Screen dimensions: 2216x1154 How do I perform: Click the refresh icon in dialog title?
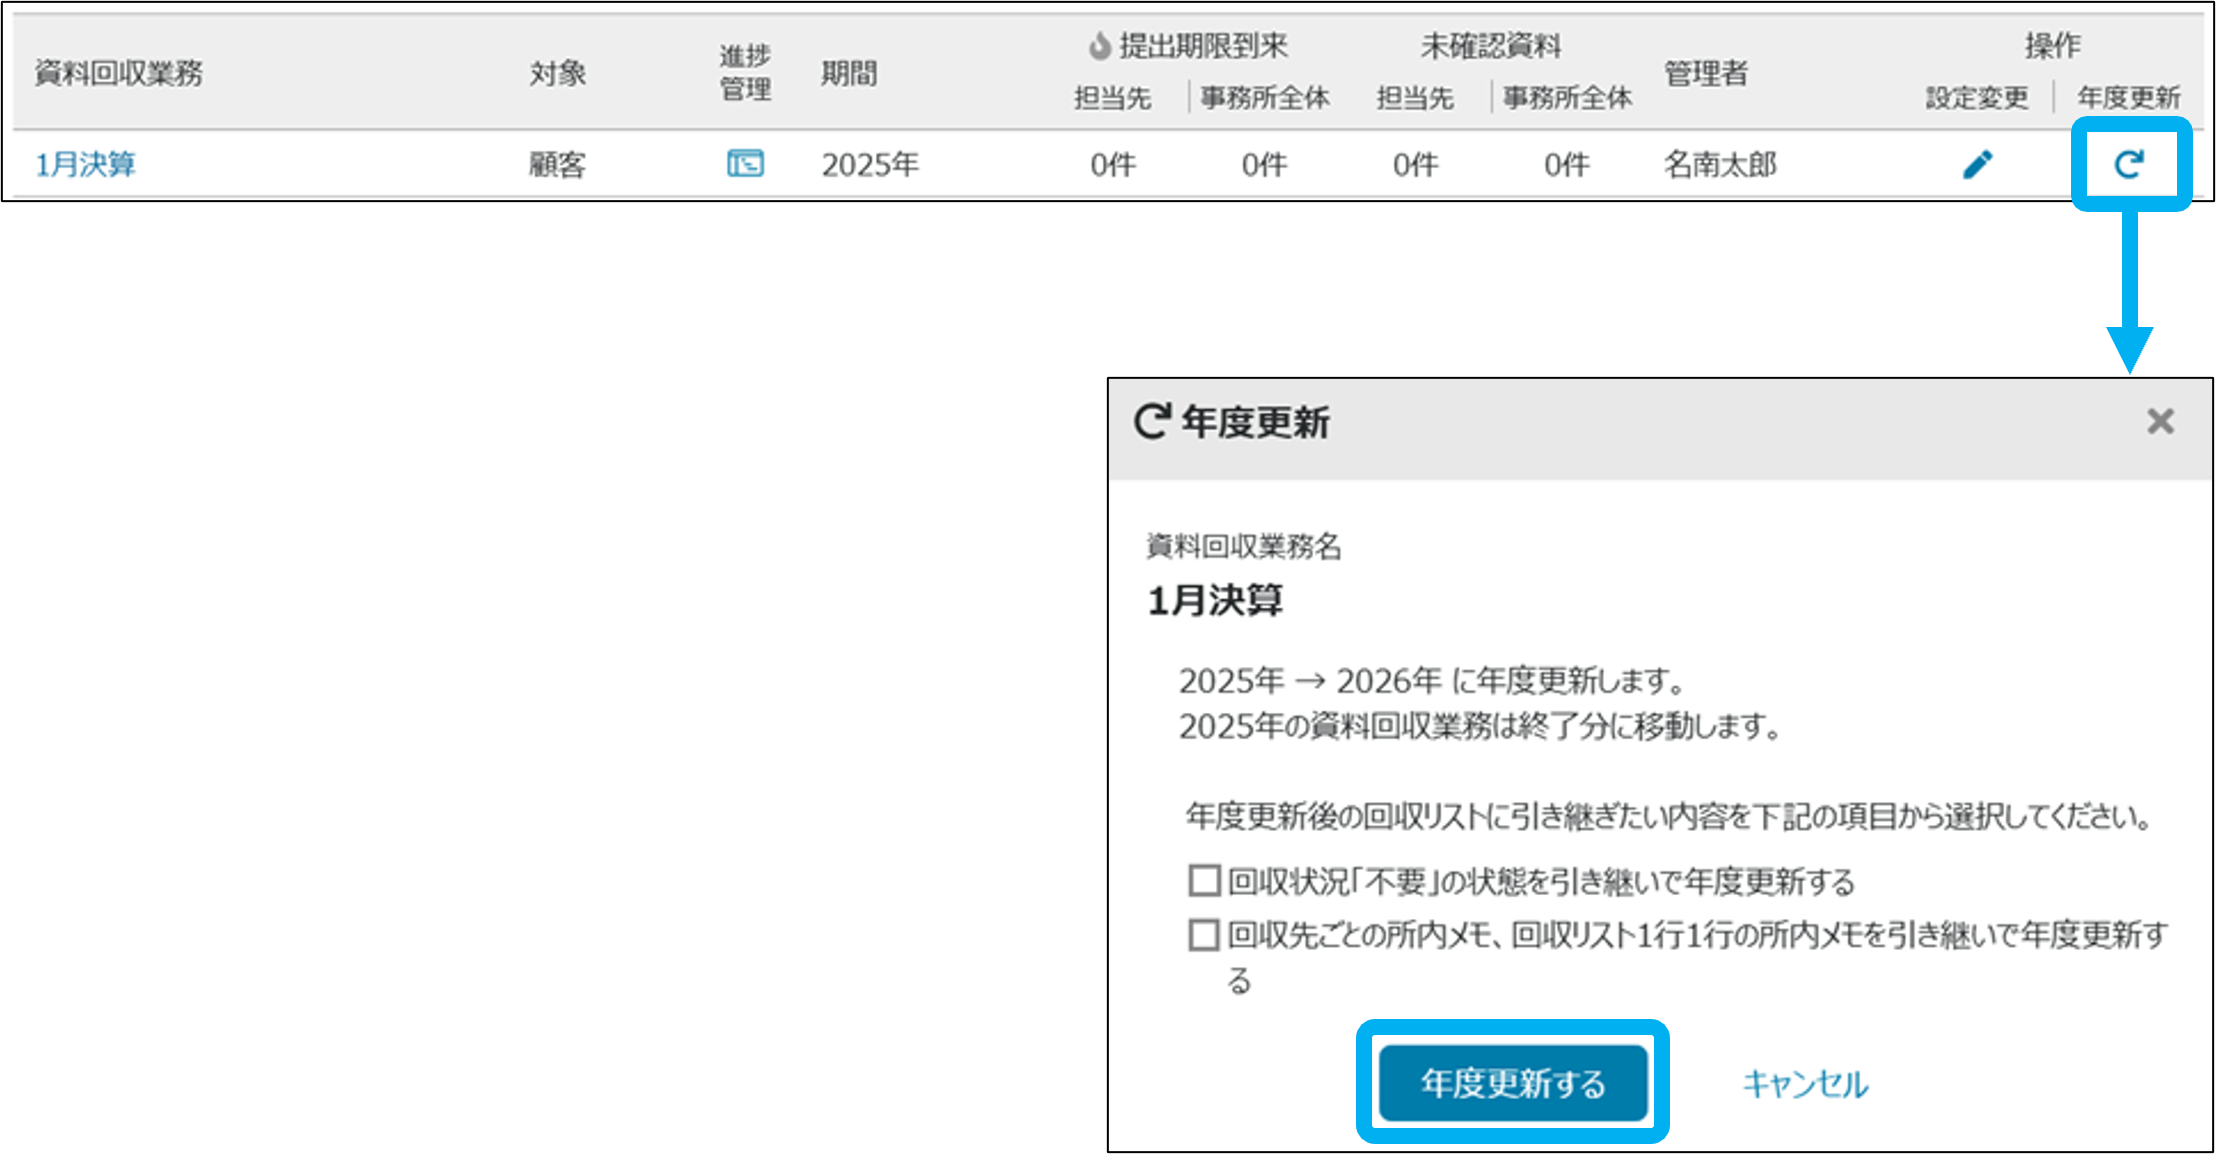pyautogui.click(x=1152, y=421)
